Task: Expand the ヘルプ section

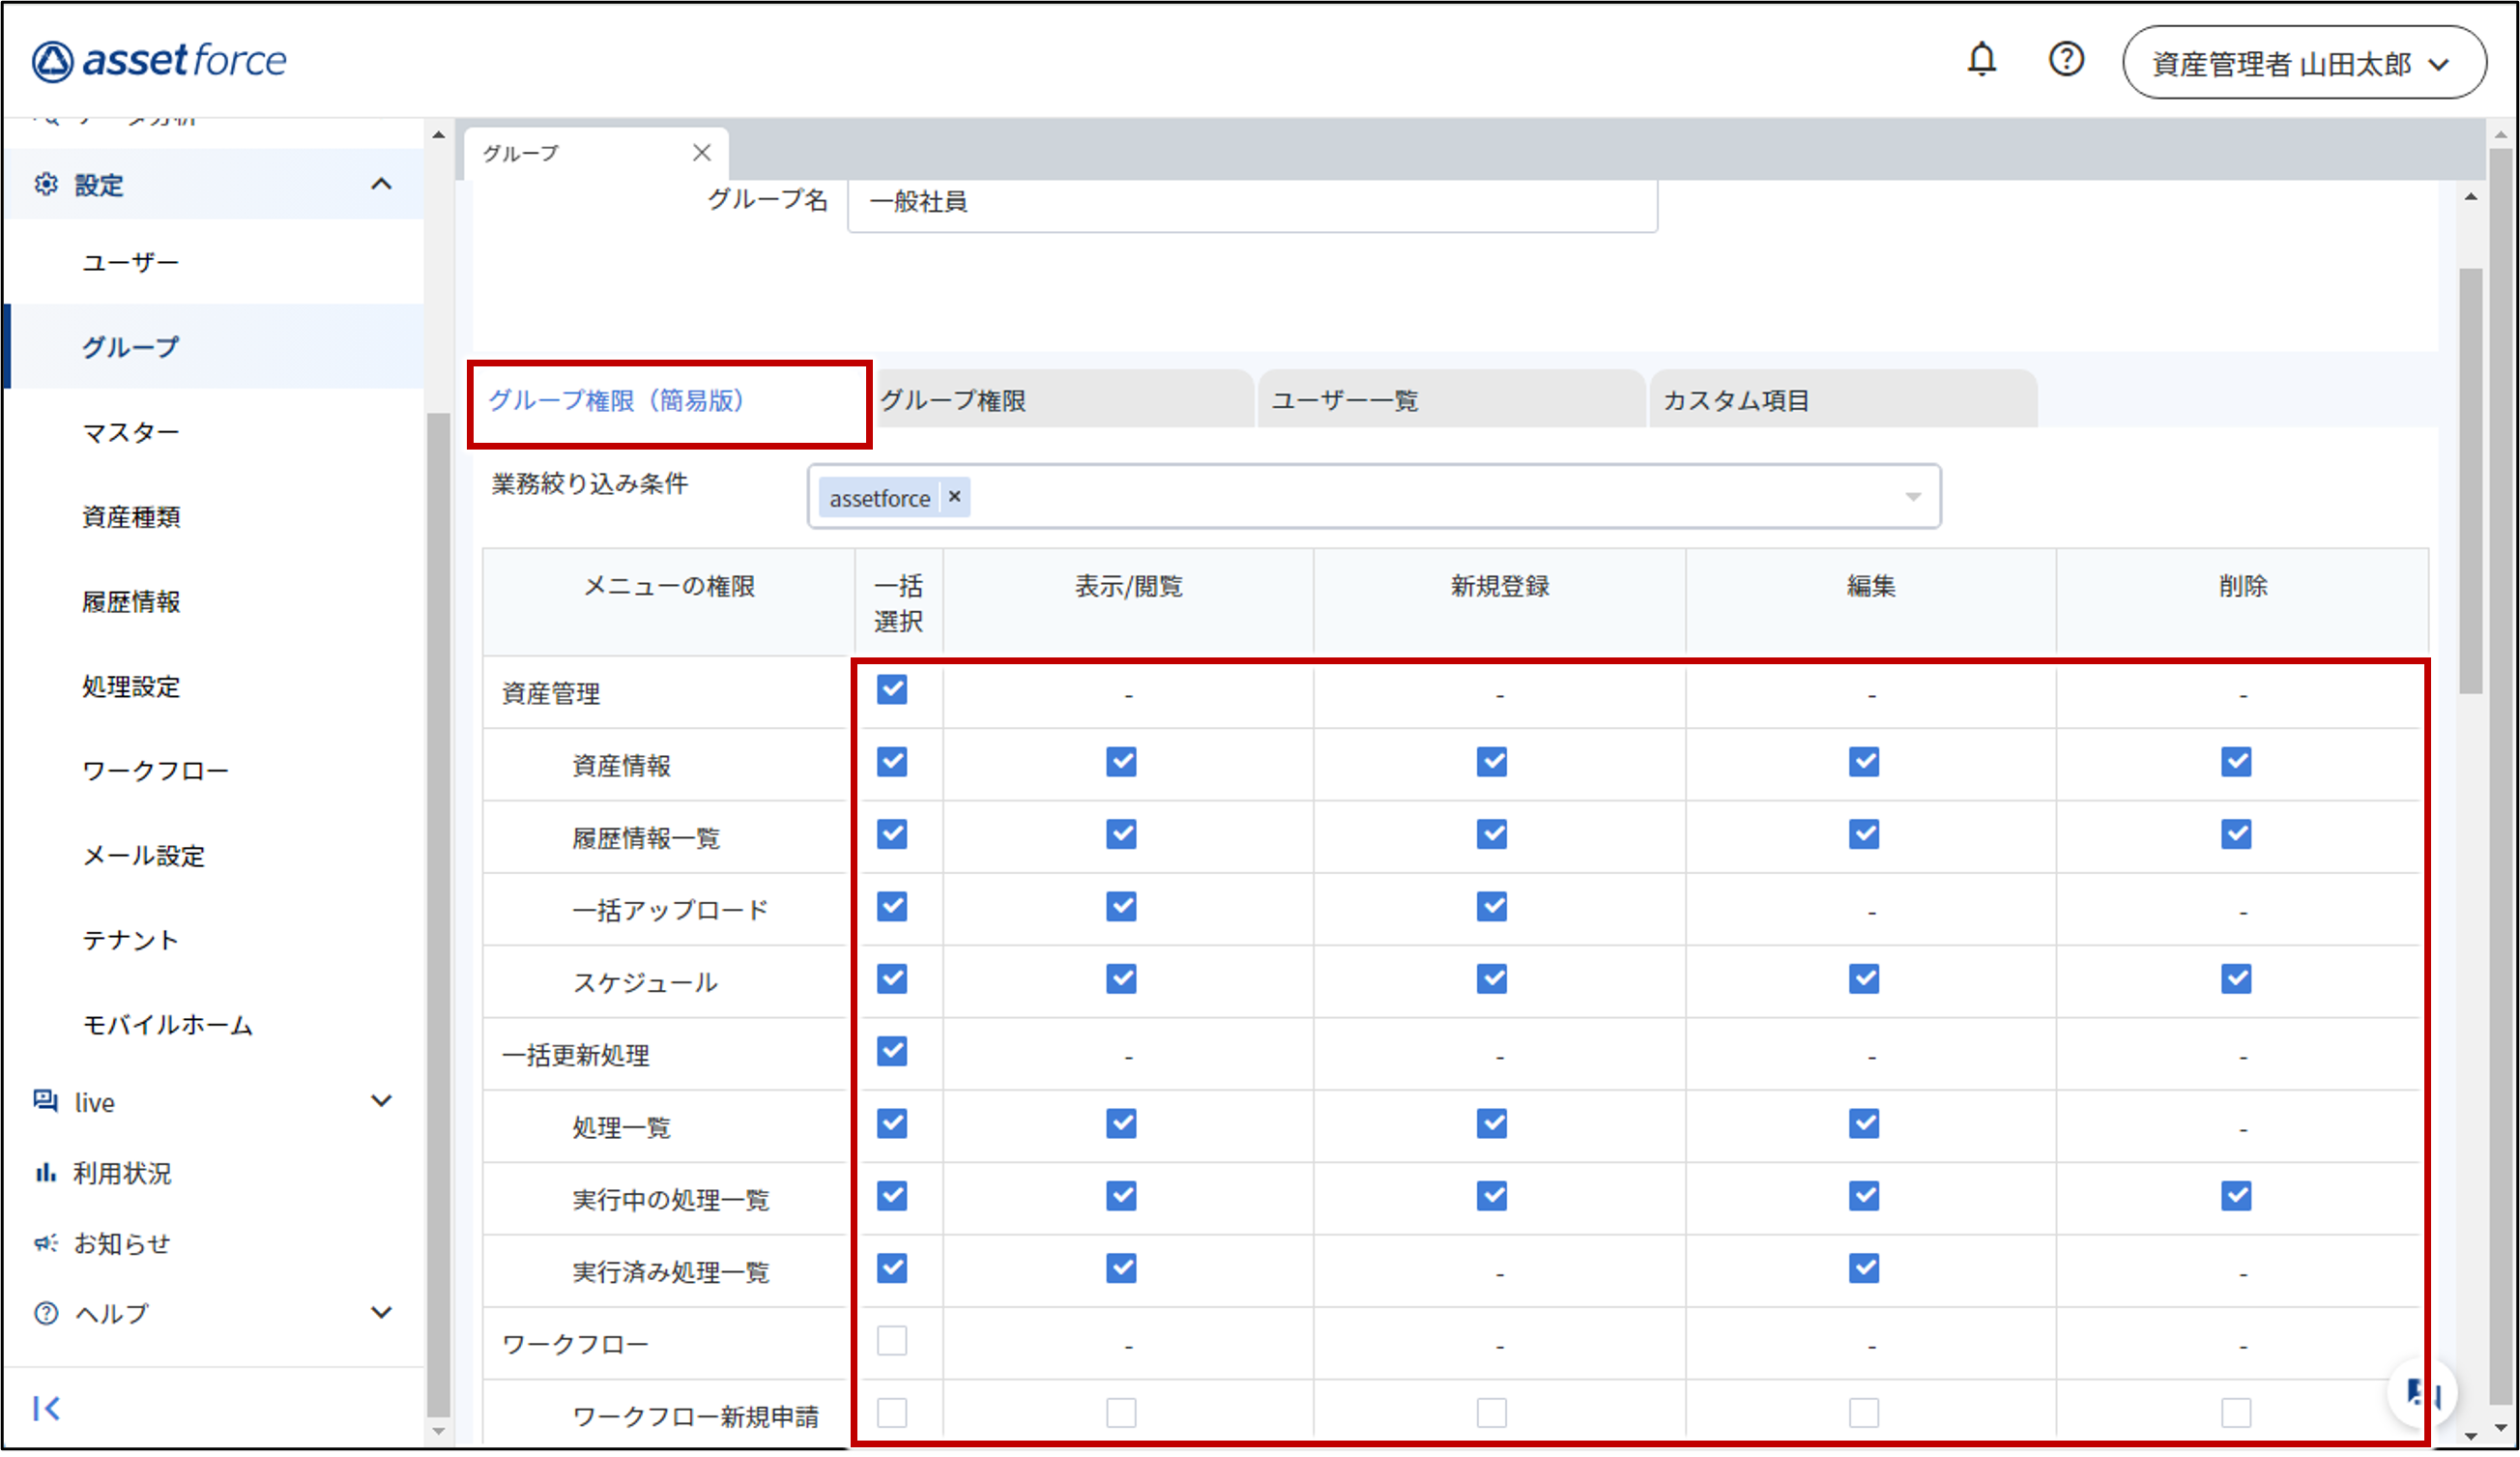Action: (381, 1313)
